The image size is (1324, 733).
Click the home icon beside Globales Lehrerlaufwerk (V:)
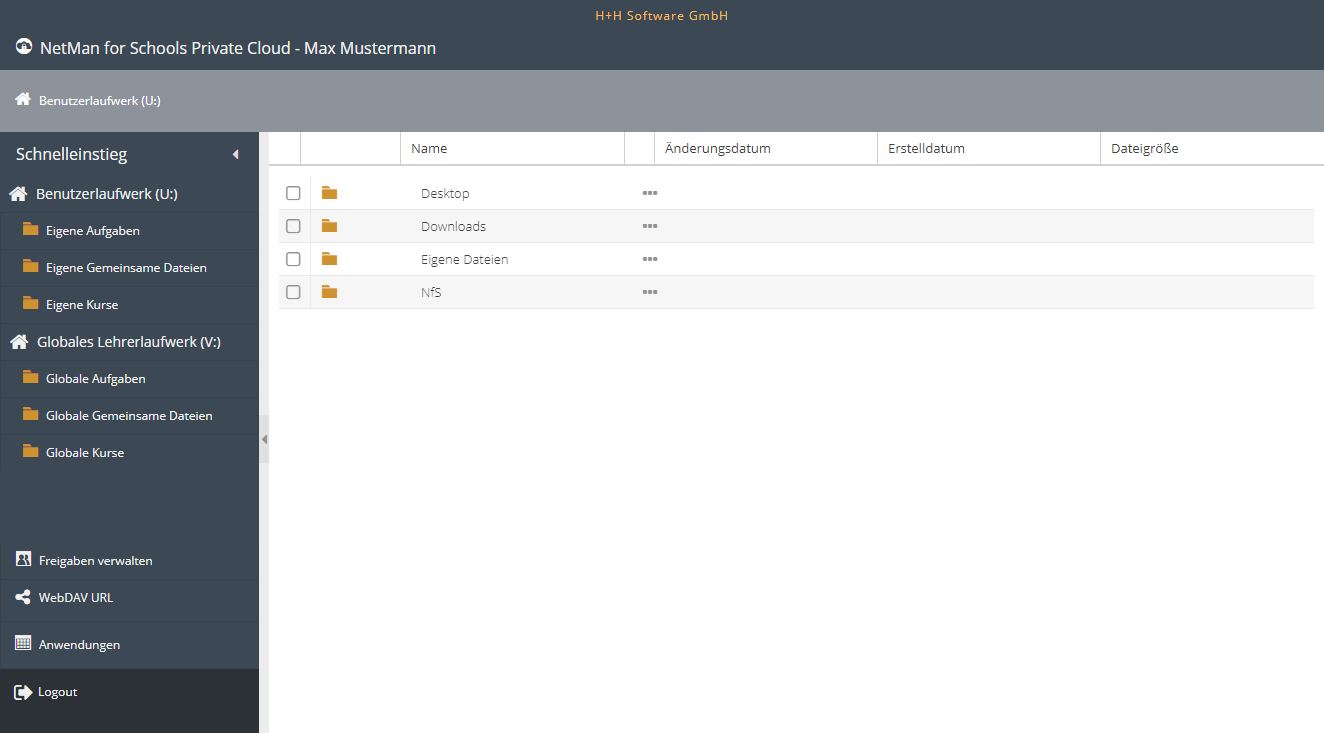coord(18,342)
